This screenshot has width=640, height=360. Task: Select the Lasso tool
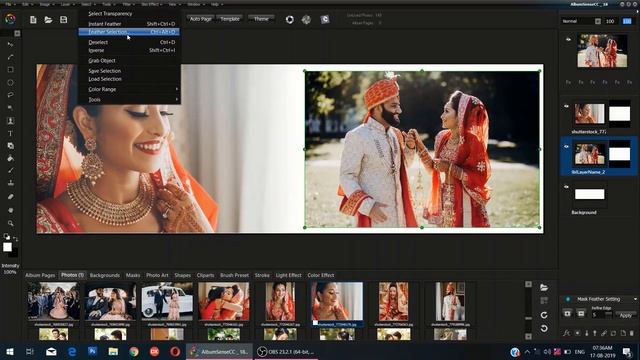[11, 95]
